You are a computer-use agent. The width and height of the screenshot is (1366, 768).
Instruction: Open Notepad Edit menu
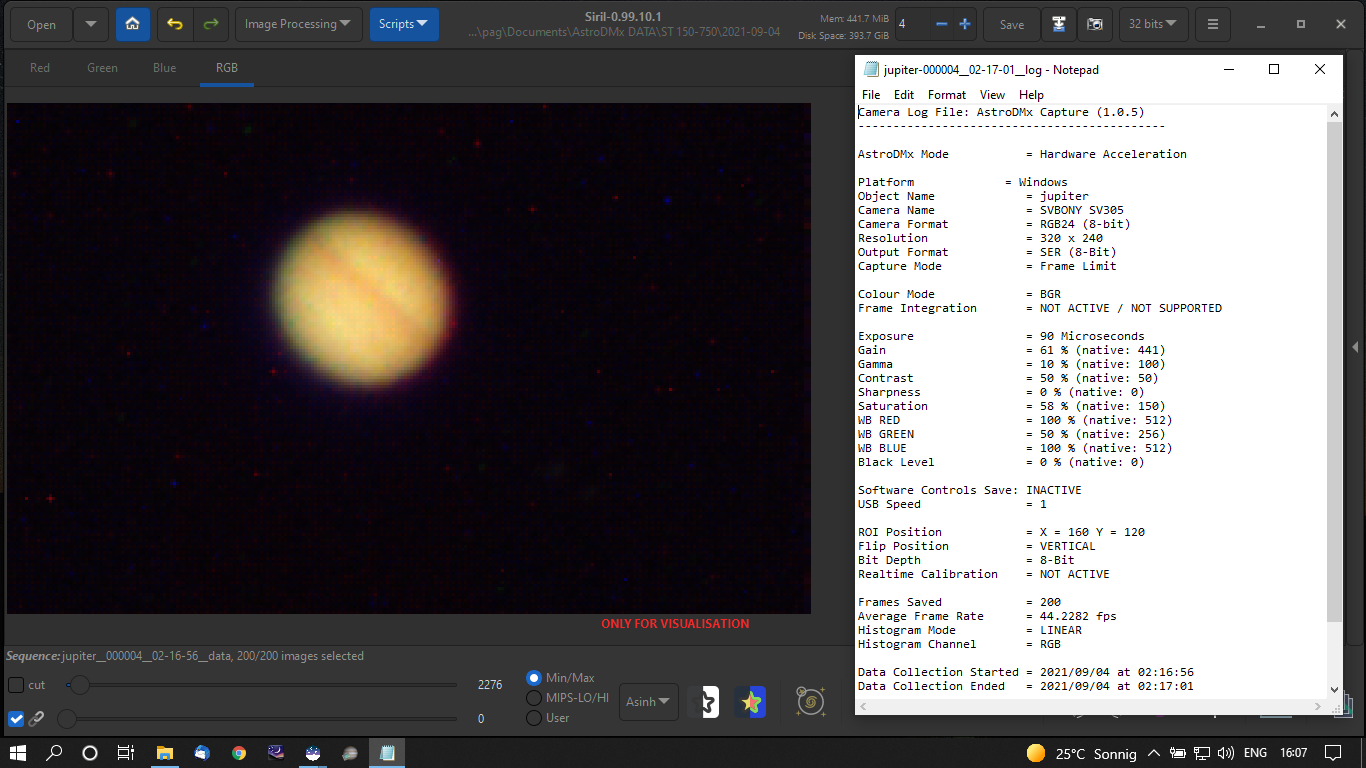pyautogui.click(x=904, y=95)
